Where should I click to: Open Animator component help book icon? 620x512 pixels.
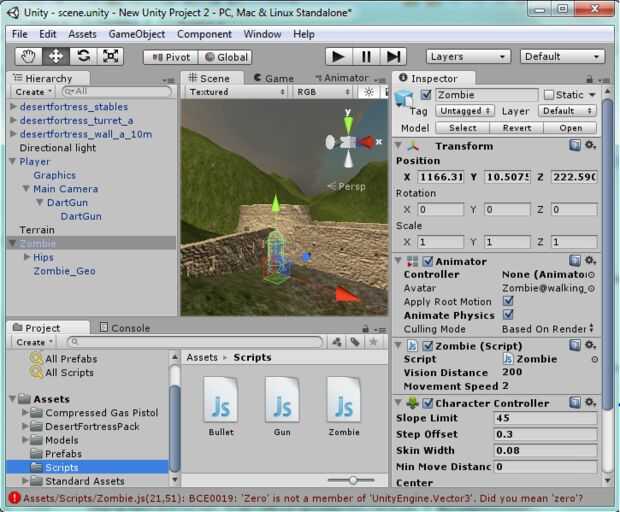pos(575,261)
